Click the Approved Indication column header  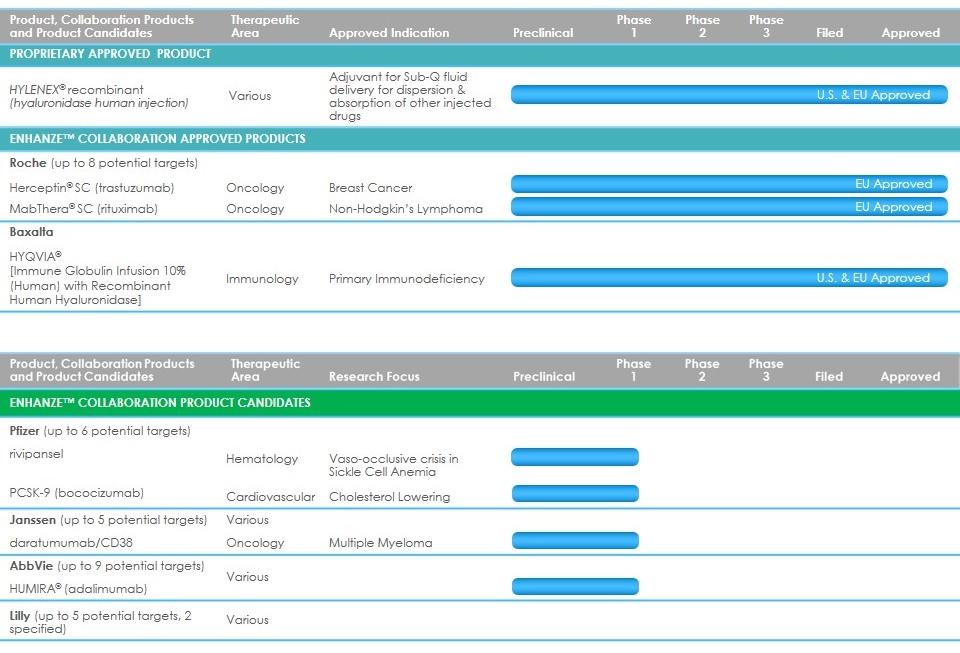coord(388,33)
